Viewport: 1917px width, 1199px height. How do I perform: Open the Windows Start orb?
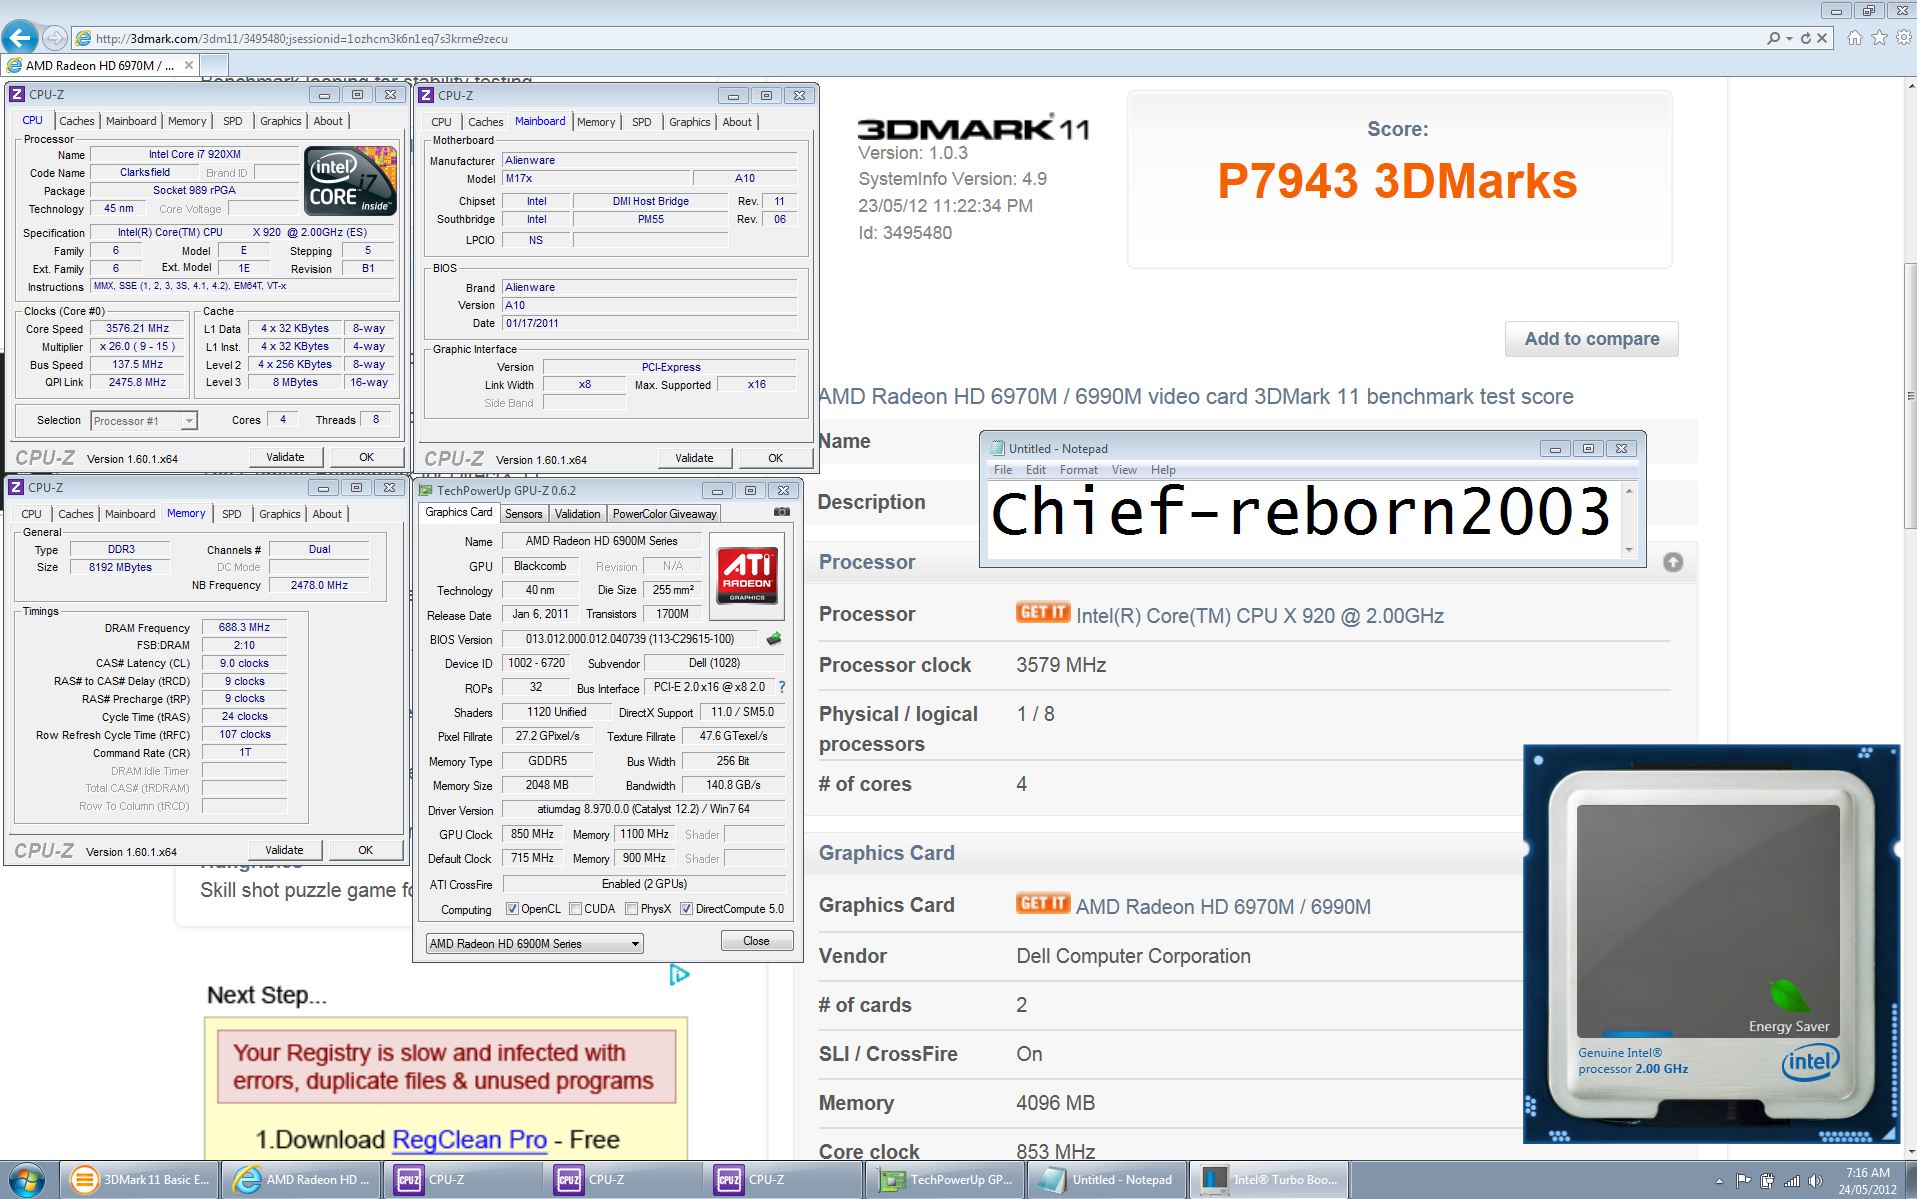[26, 1180]
